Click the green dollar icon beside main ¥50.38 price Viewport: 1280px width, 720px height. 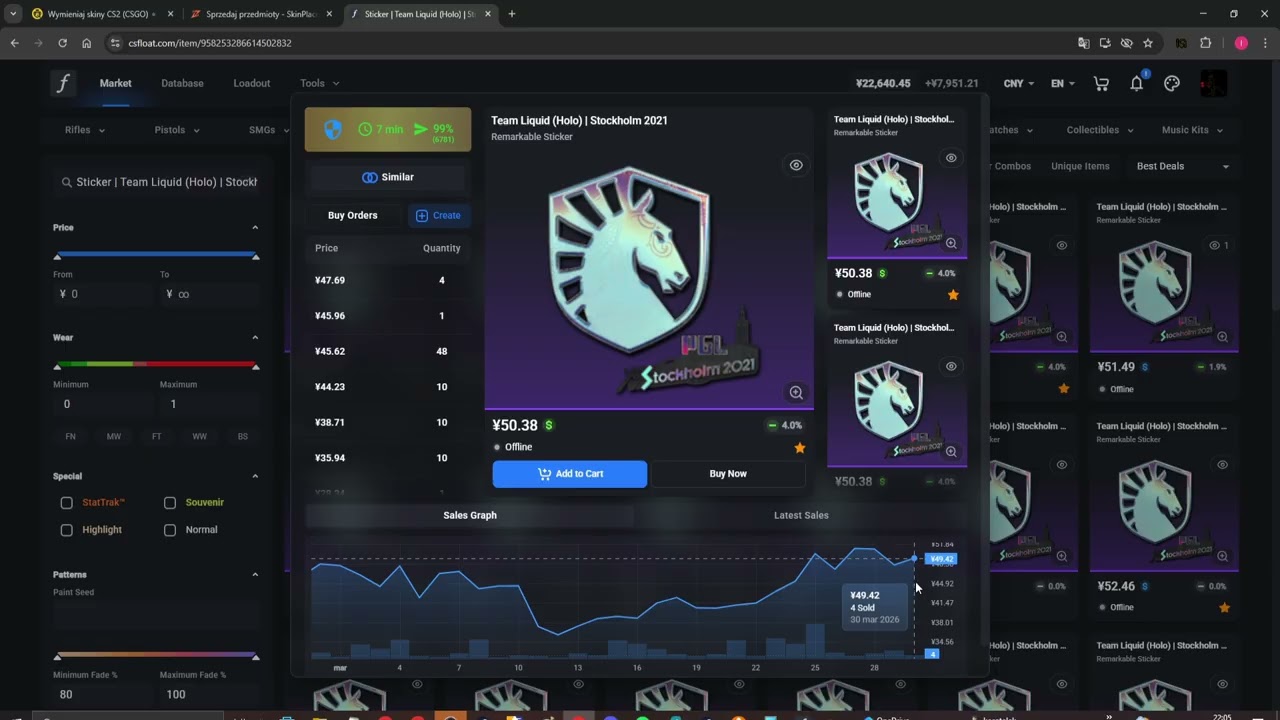click(x=549, y=425)
